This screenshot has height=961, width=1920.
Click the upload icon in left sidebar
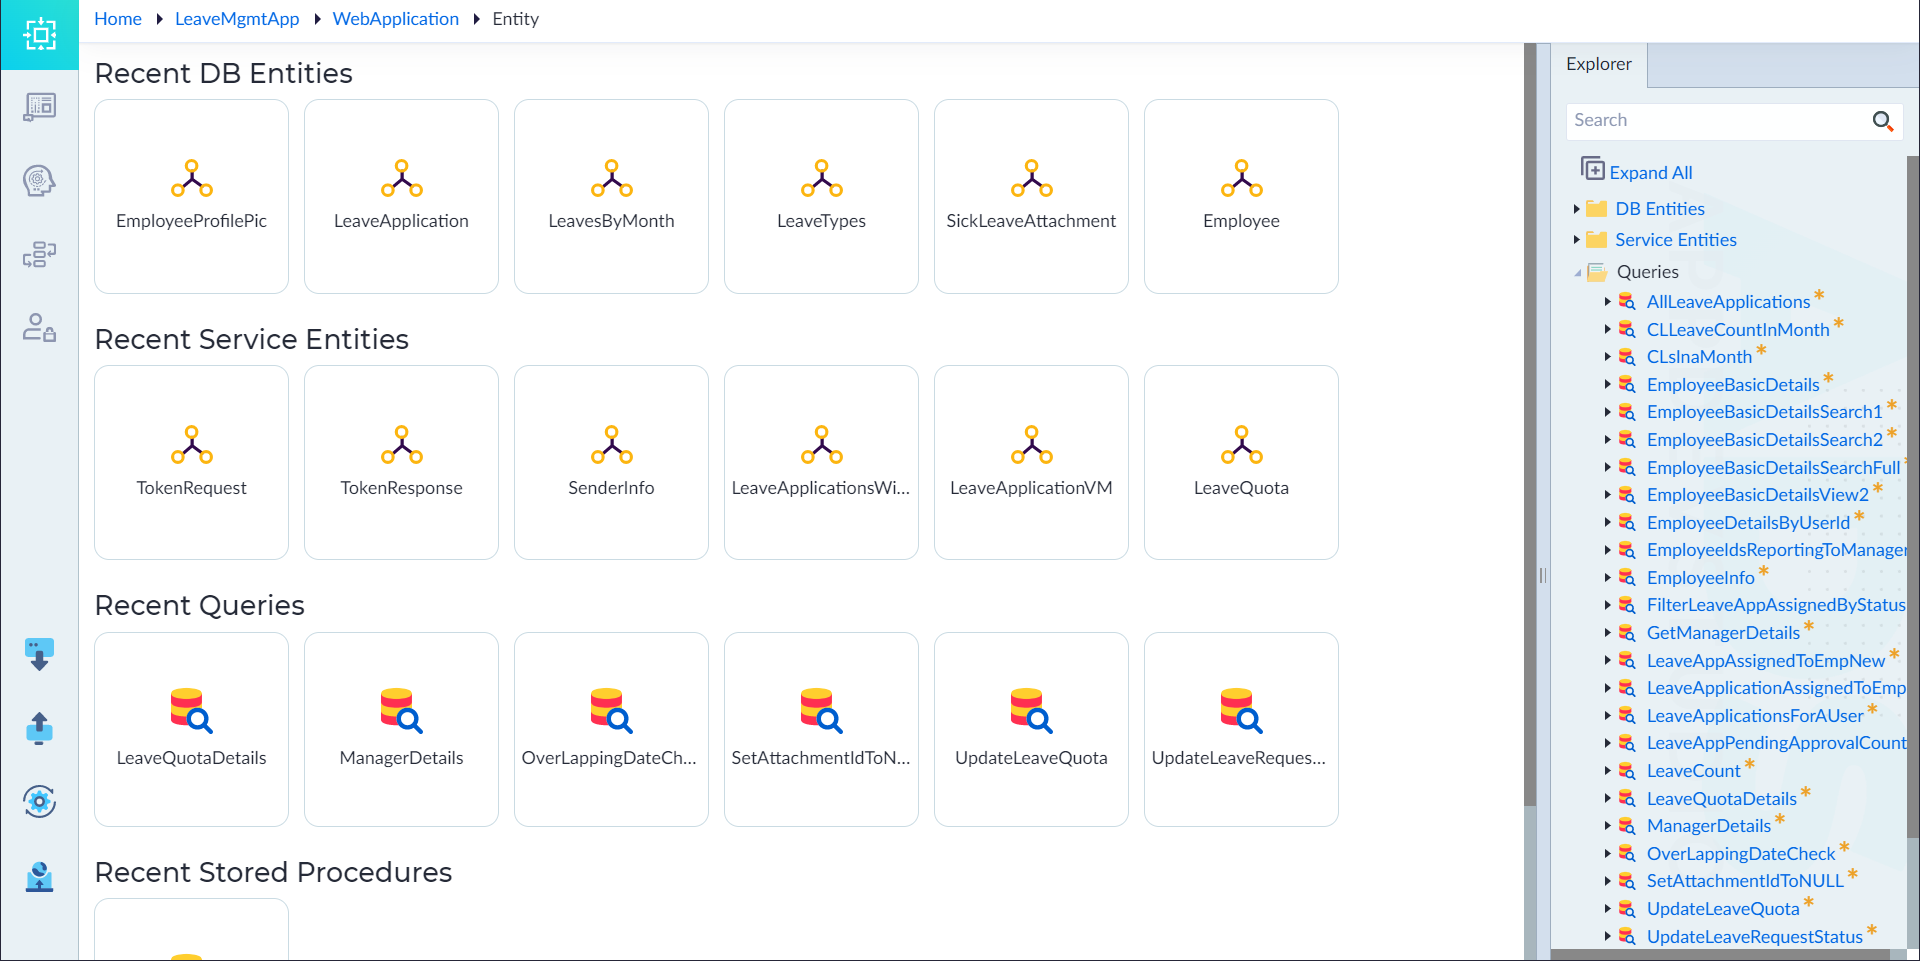[x=39, y=728]
